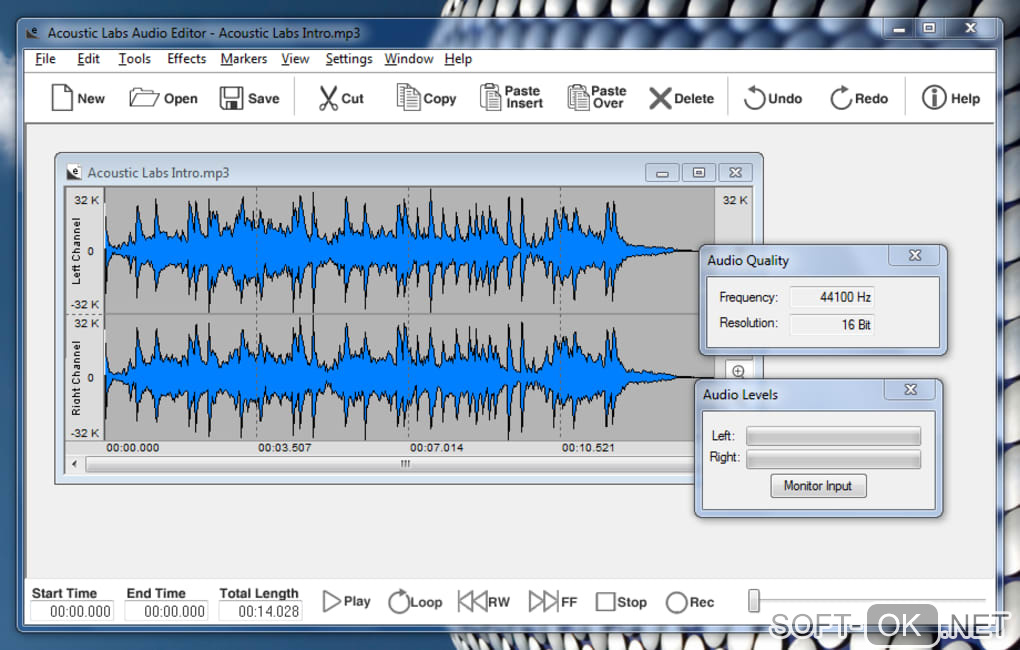Expand the Tools menu

[x=135, y=59]
